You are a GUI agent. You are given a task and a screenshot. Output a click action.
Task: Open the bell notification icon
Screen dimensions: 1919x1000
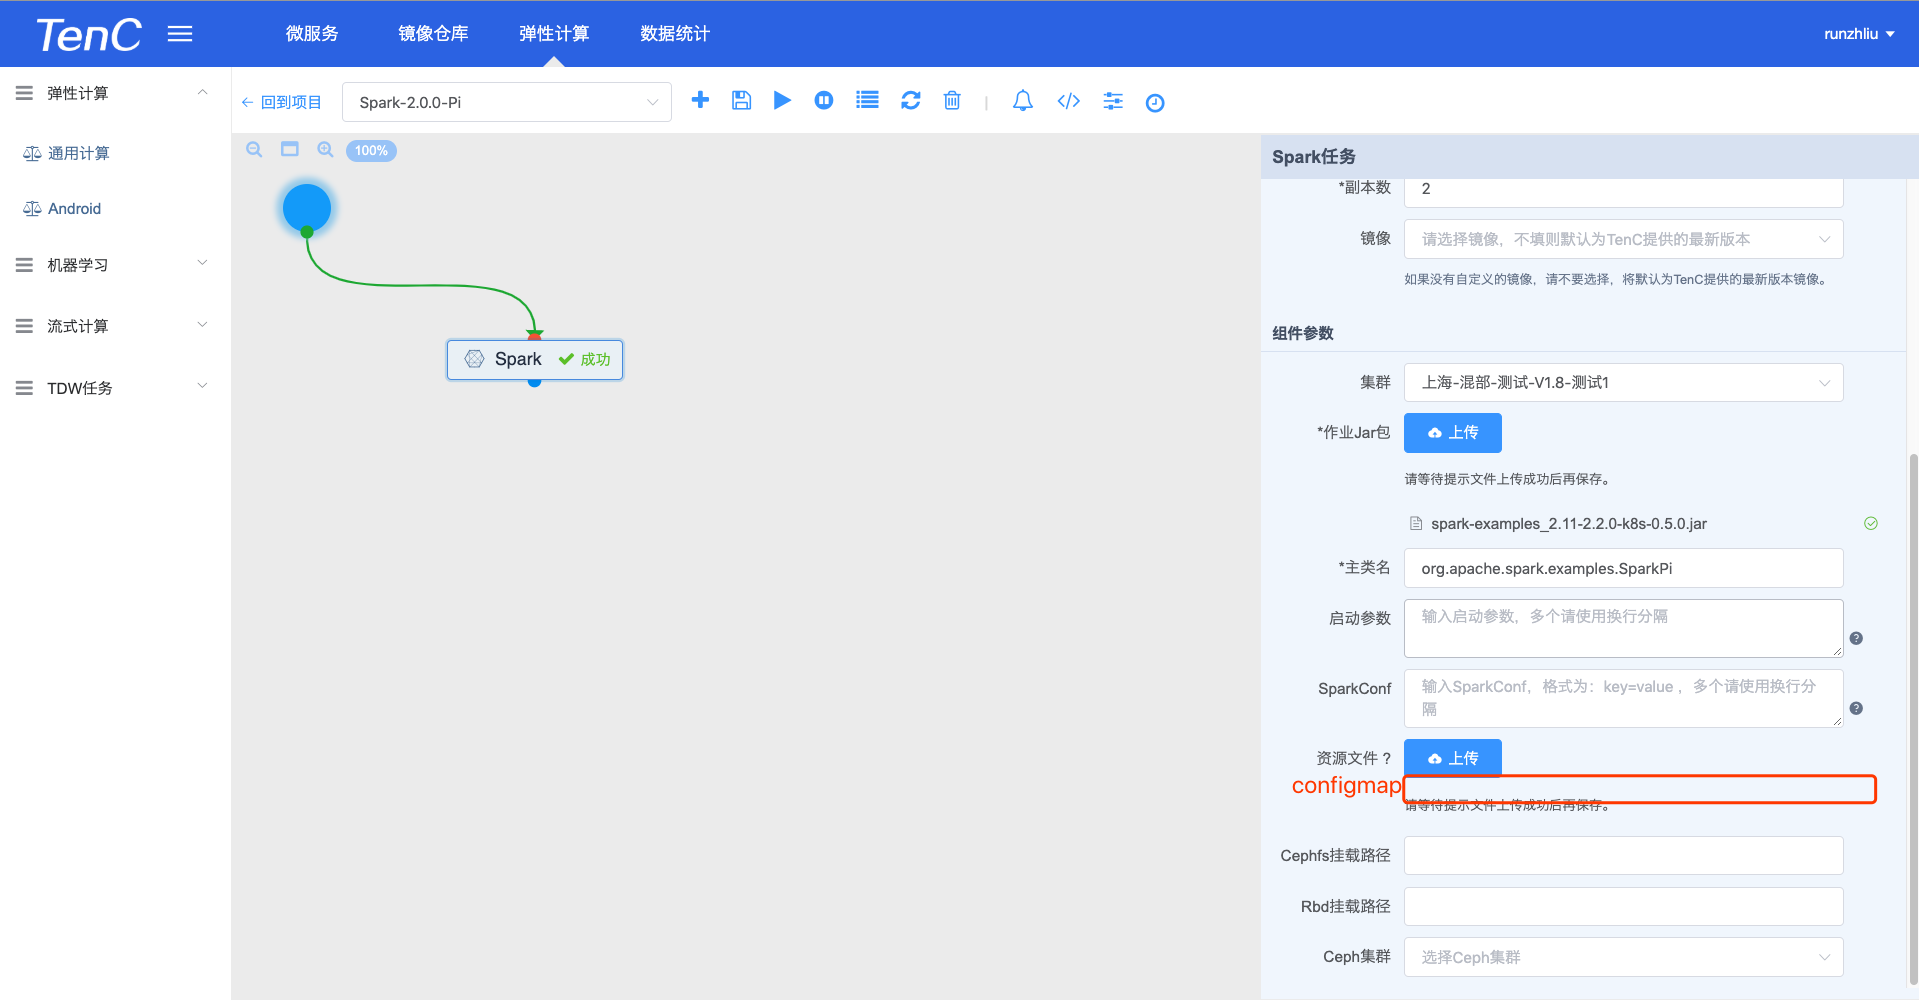1022,101
